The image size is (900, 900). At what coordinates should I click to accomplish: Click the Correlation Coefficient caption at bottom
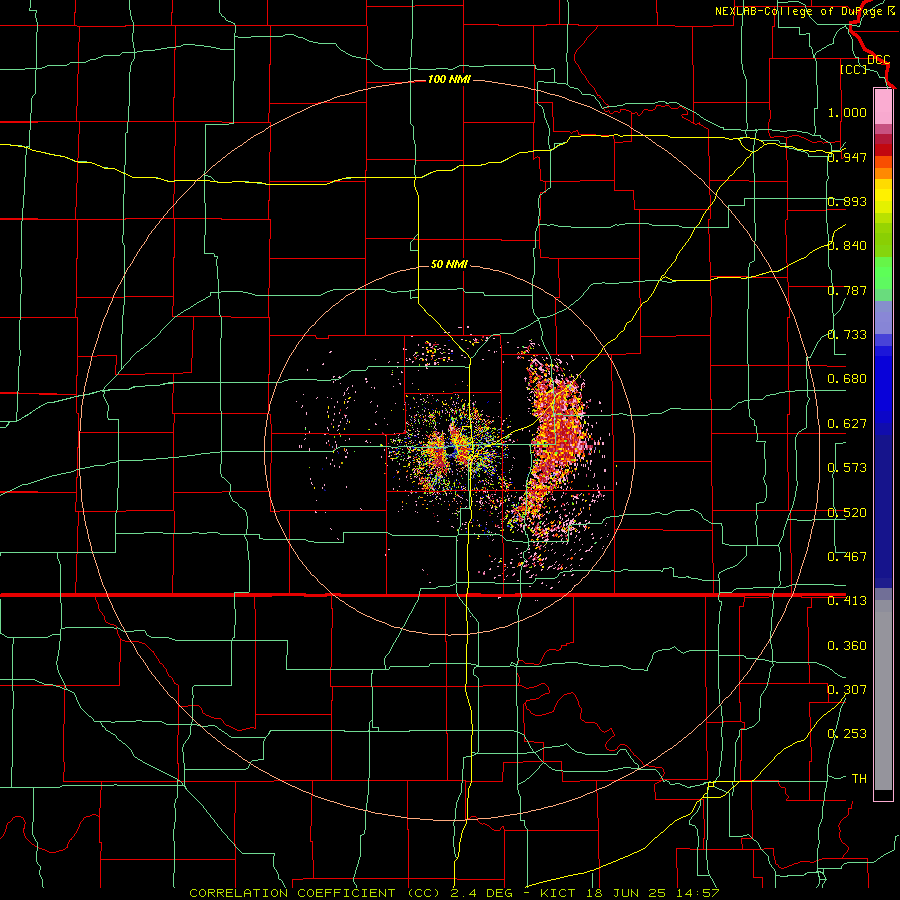(x=453, y=893)
